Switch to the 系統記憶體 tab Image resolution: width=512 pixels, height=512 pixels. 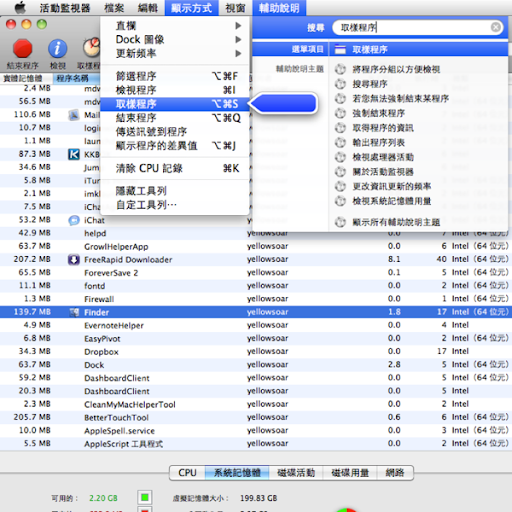pos(237,473)
